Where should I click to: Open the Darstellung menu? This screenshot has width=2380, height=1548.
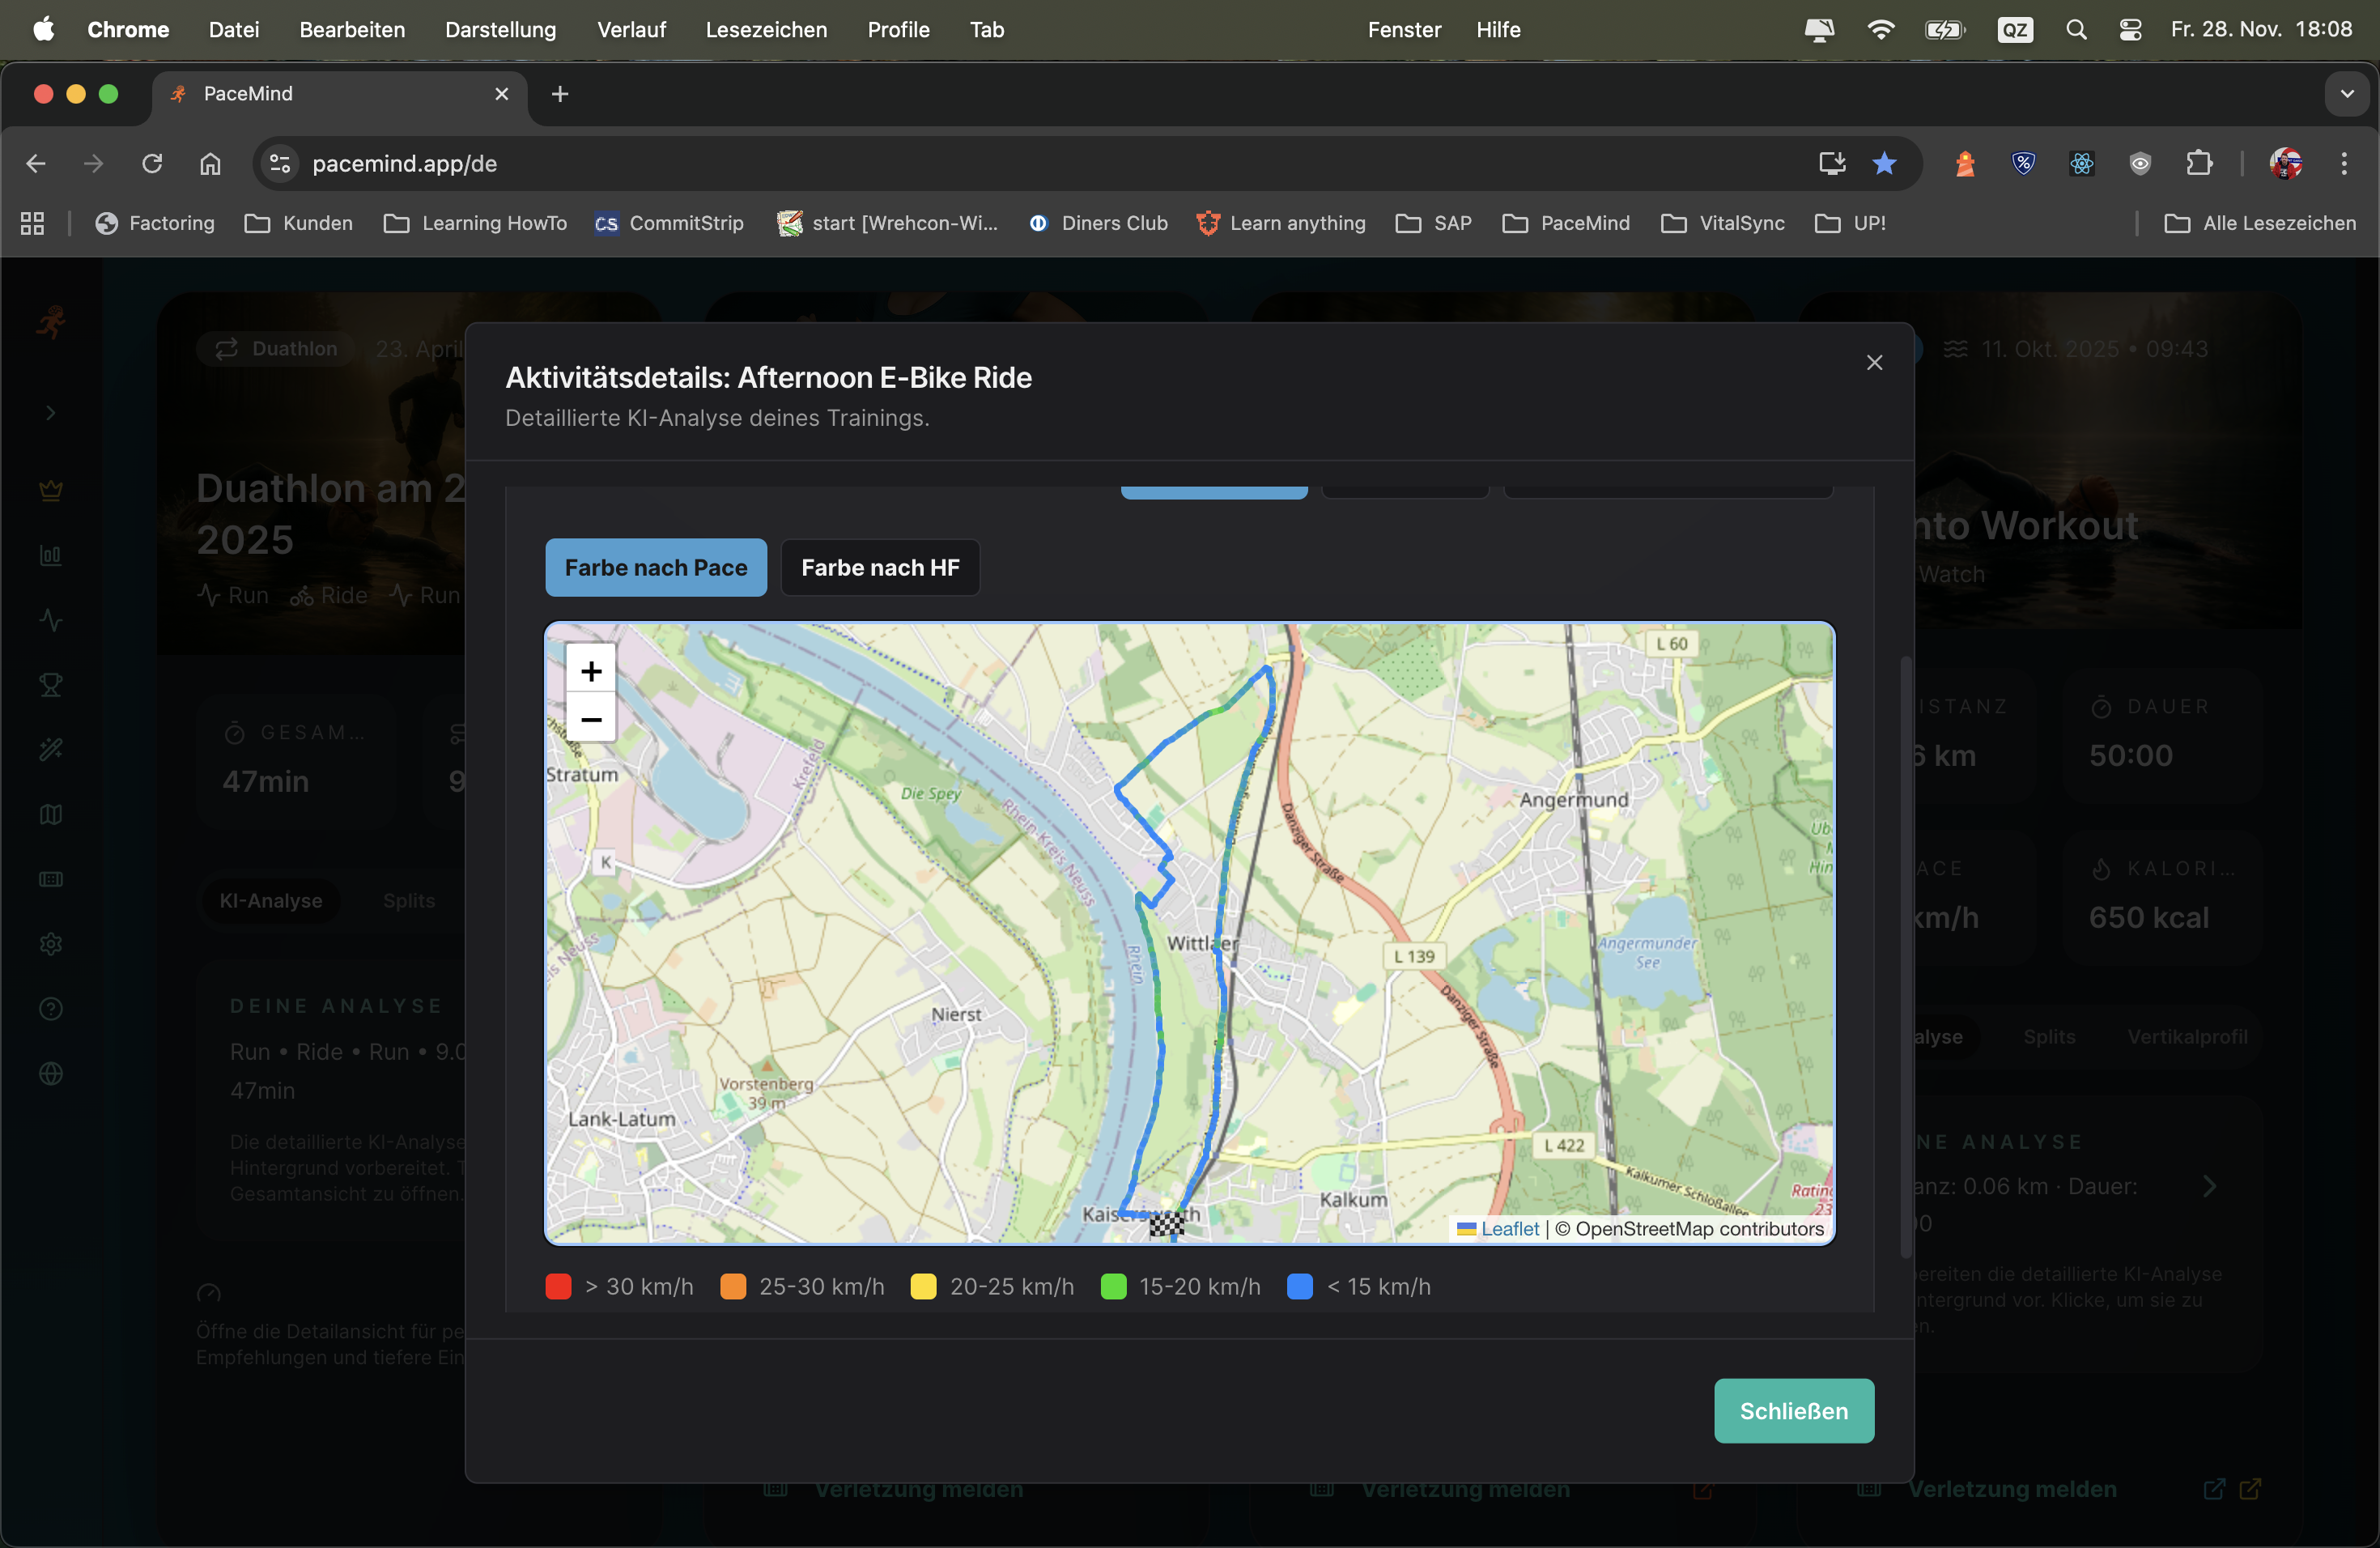click(x=500, y=30)
